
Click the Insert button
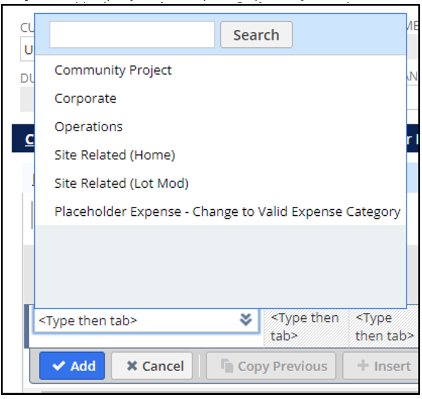pos(381,366)
